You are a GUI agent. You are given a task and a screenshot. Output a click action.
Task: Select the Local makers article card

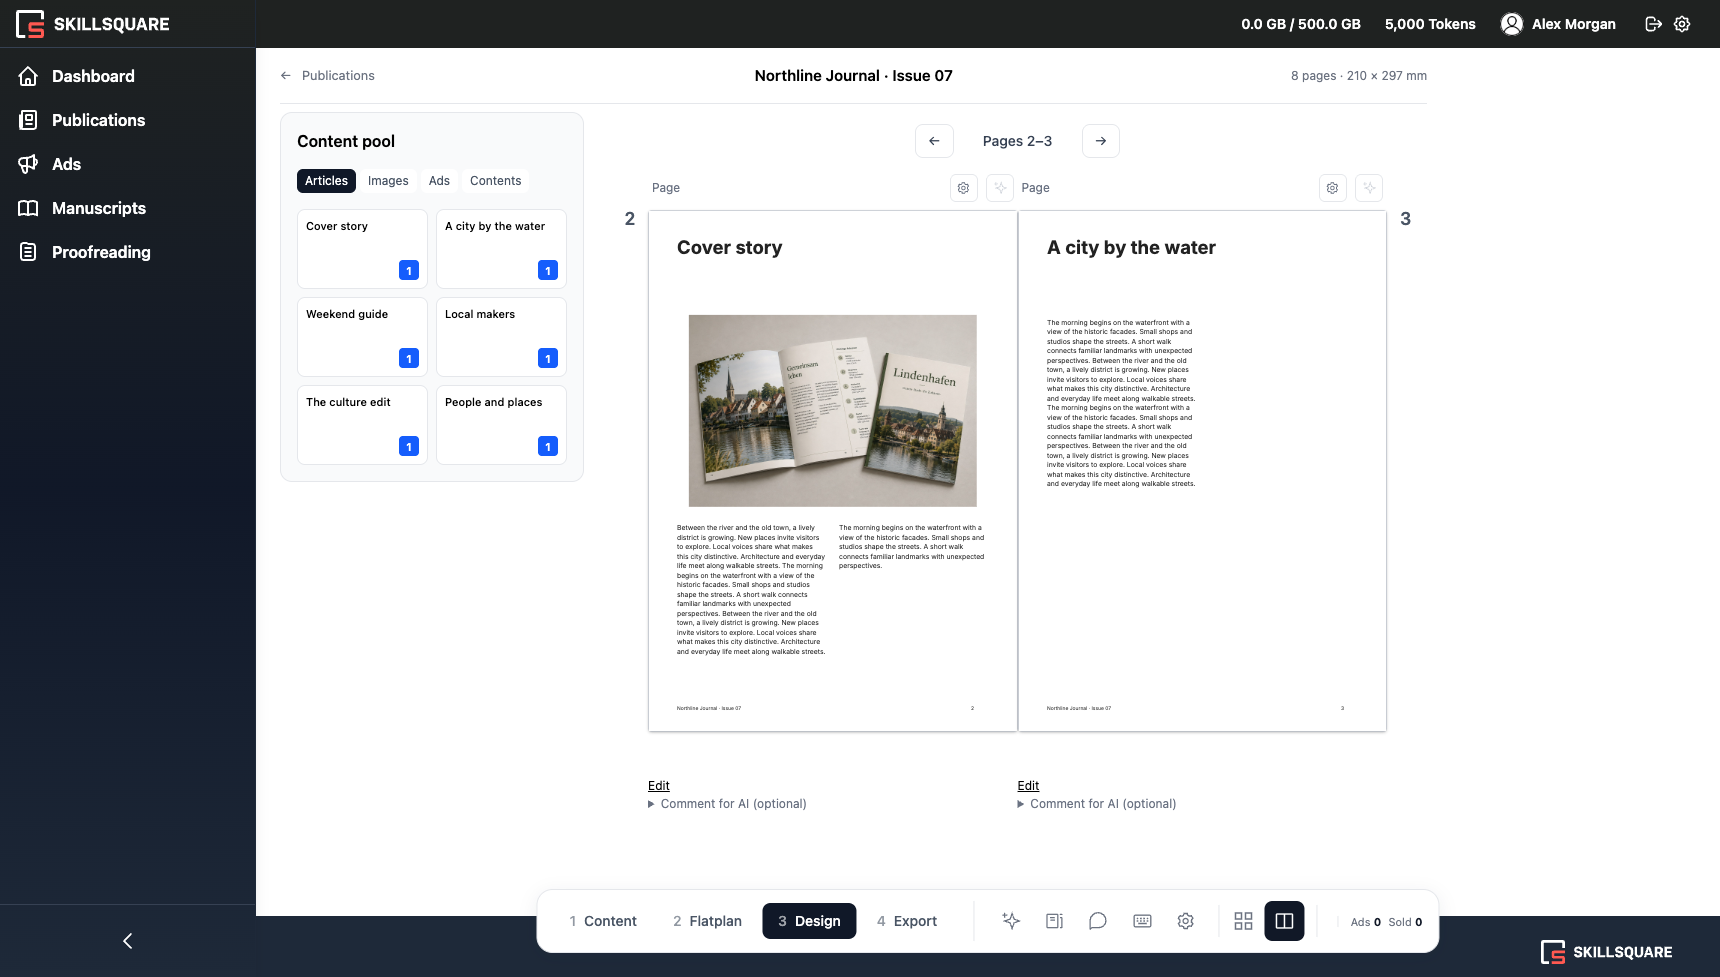click(501, 337)
